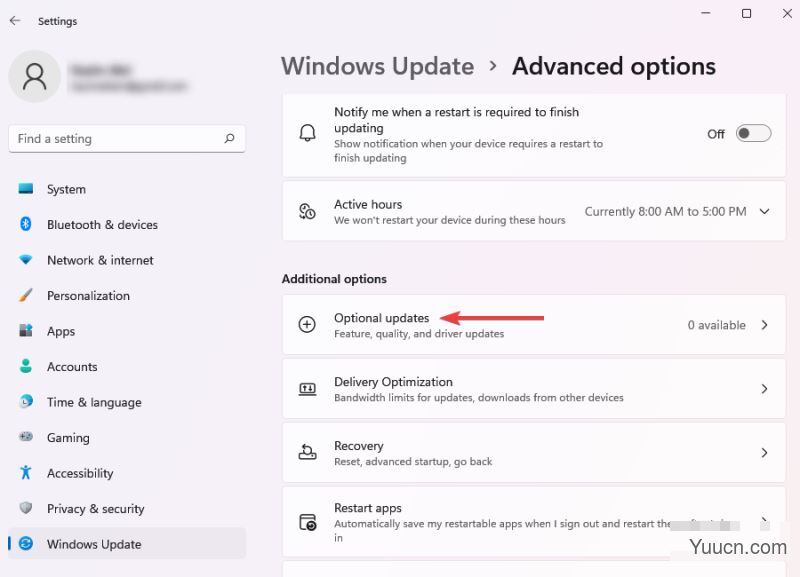The image size is (800, 577).
Task: Open Time & language settings
Action: (x=127, y=402)
